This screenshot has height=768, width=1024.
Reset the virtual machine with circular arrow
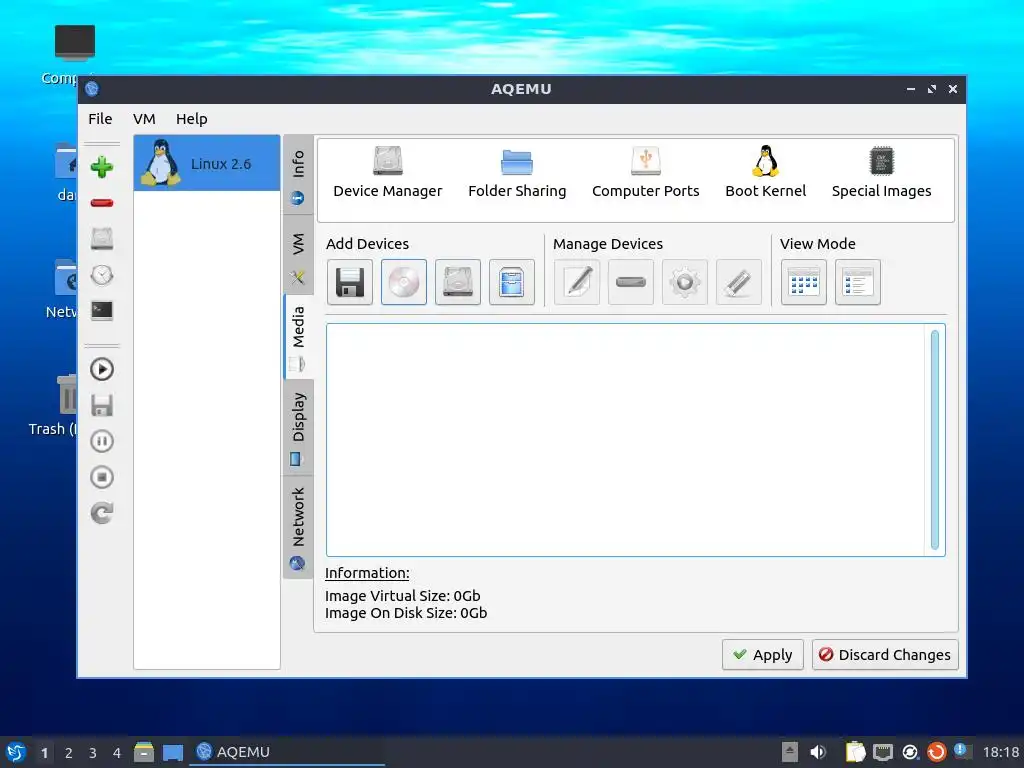(102, 513)
